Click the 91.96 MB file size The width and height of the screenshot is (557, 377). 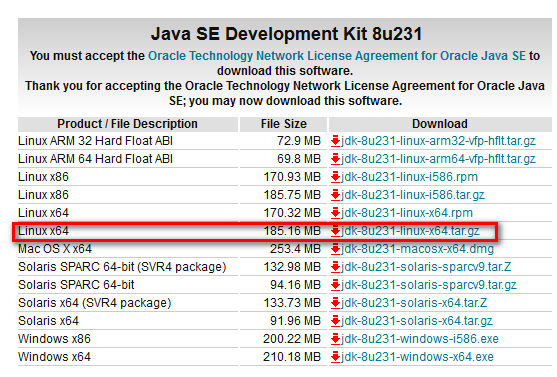pos(296,321)
